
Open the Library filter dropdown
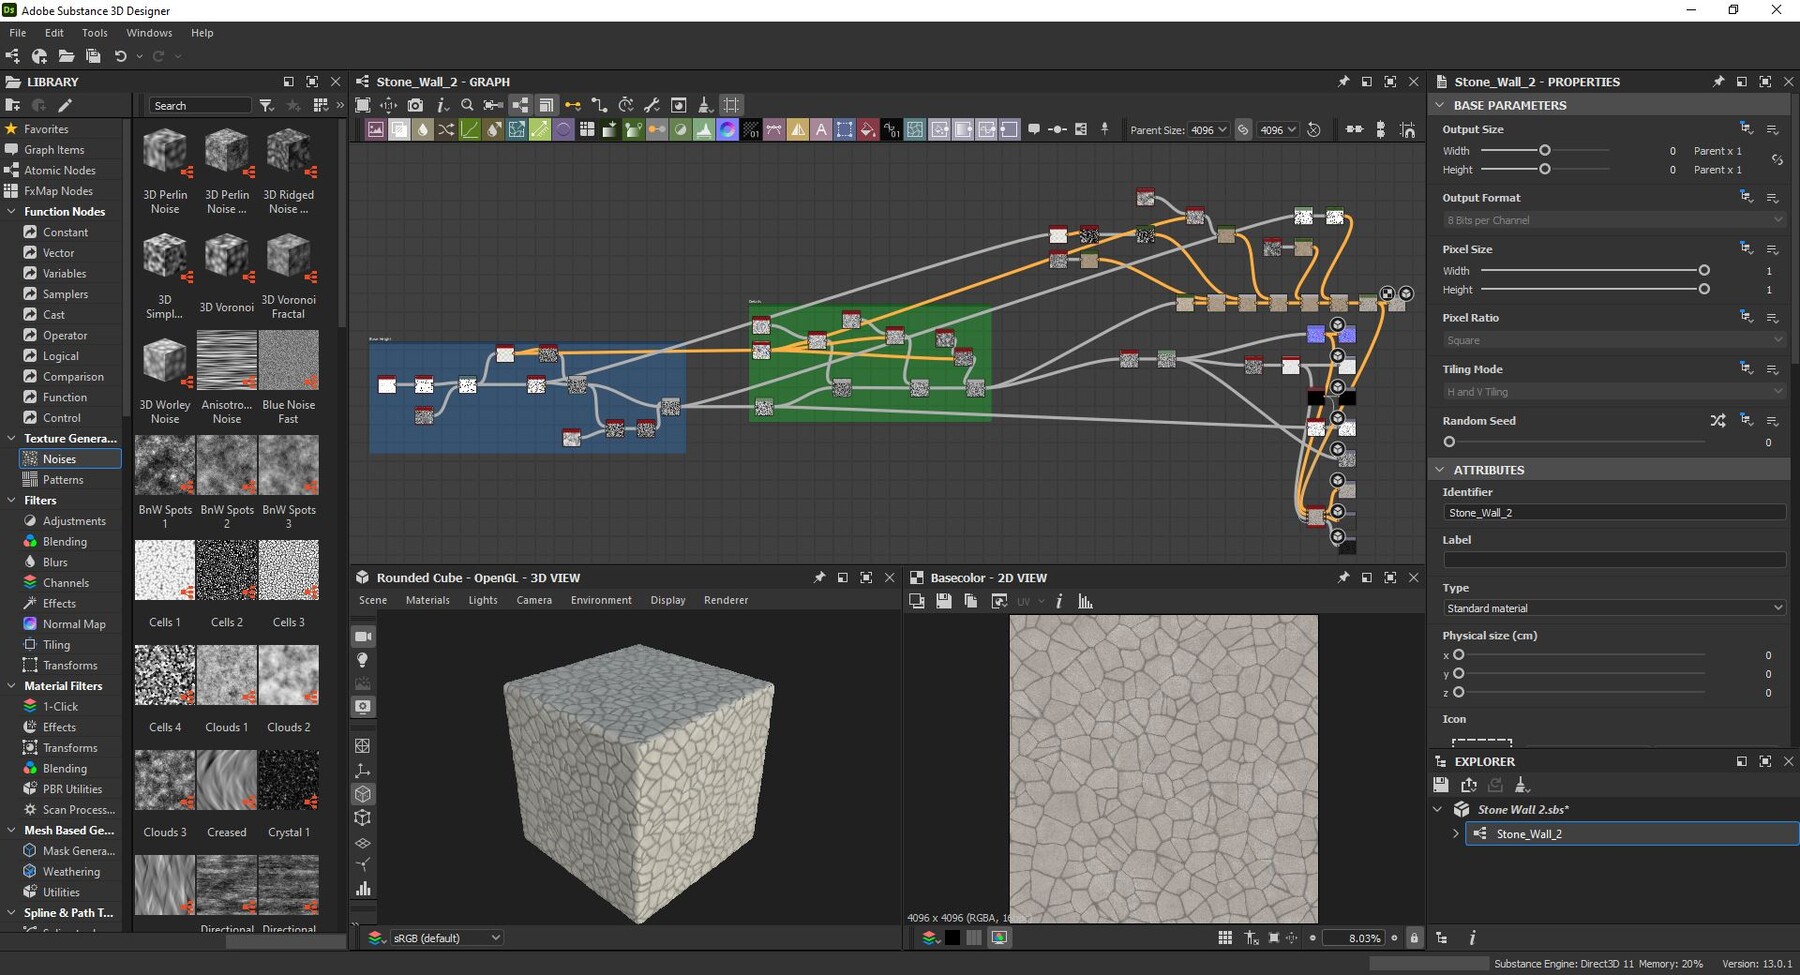point(266,105)
